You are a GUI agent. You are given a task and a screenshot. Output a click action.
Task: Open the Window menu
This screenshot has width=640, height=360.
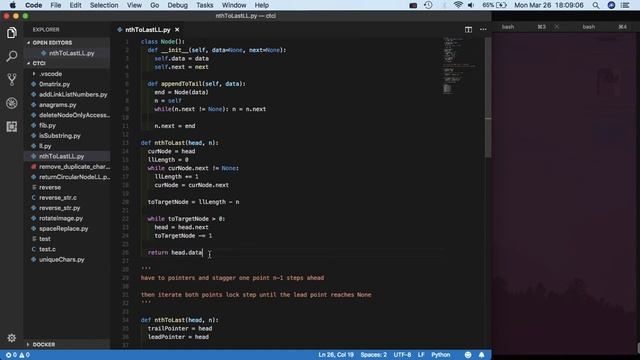tap(234, 5)
